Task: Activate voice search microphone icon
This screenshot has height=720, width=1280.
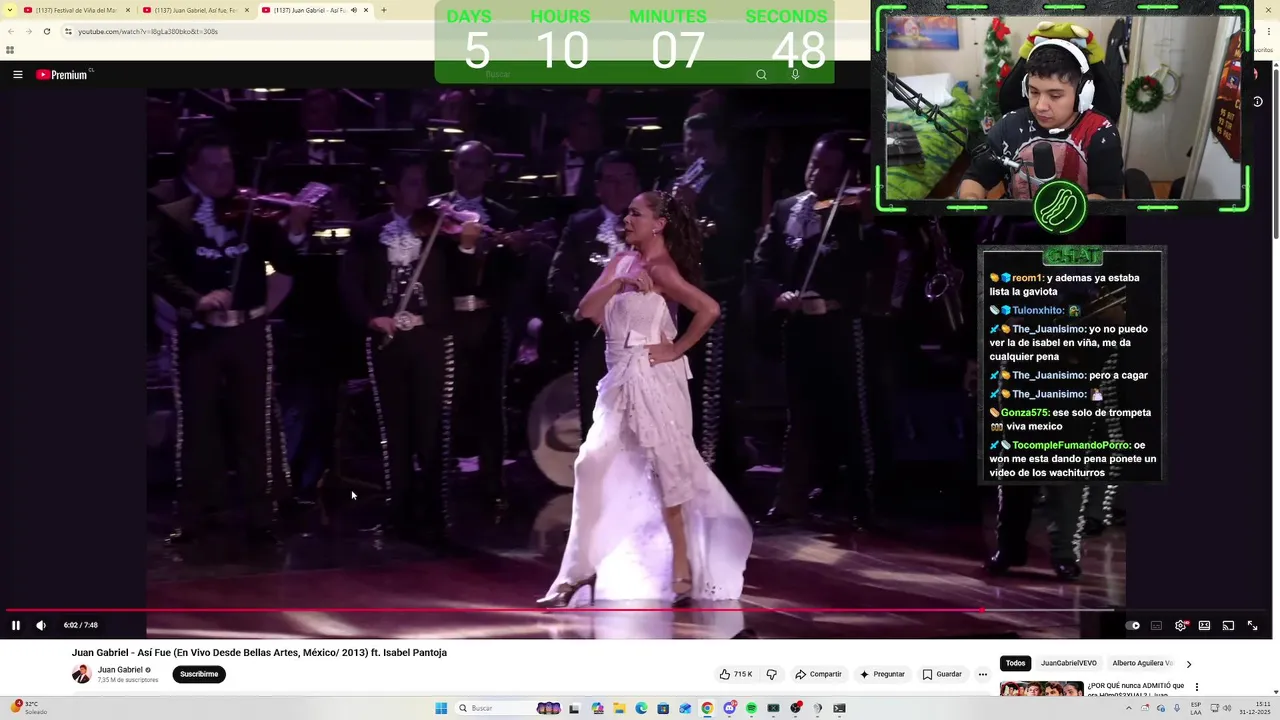Action: coord(795,74)
